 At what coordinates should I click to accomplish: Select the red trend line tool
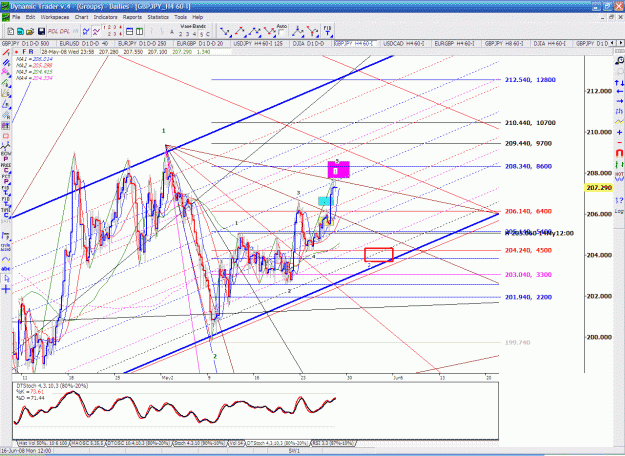tap(6, 52)
